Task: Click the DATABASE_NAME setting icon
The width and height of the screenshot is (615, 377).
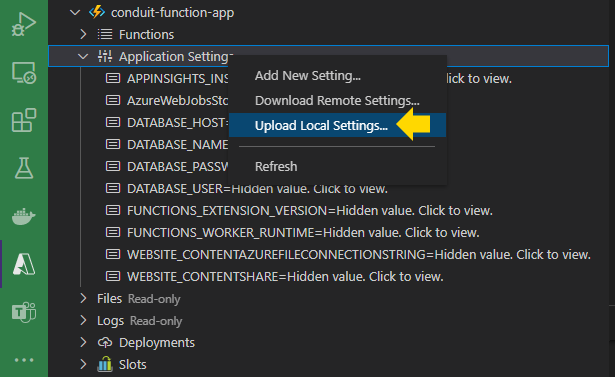Action: click(x=113, y=144)
